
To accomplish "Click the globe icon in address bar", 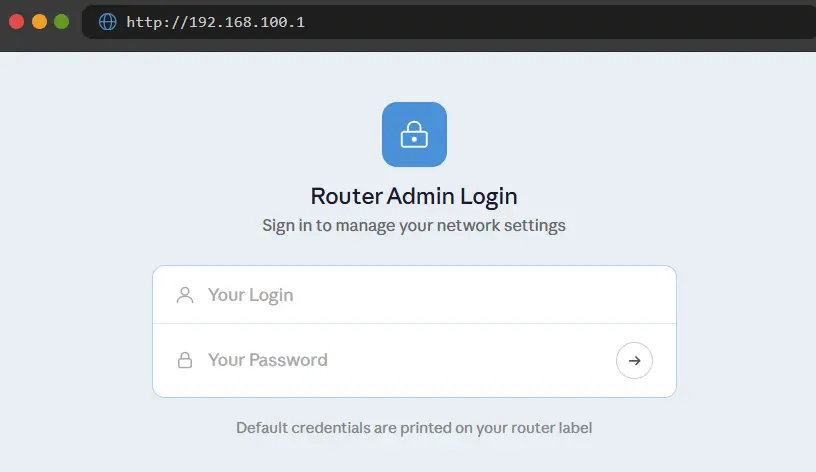I will [108, 22].
